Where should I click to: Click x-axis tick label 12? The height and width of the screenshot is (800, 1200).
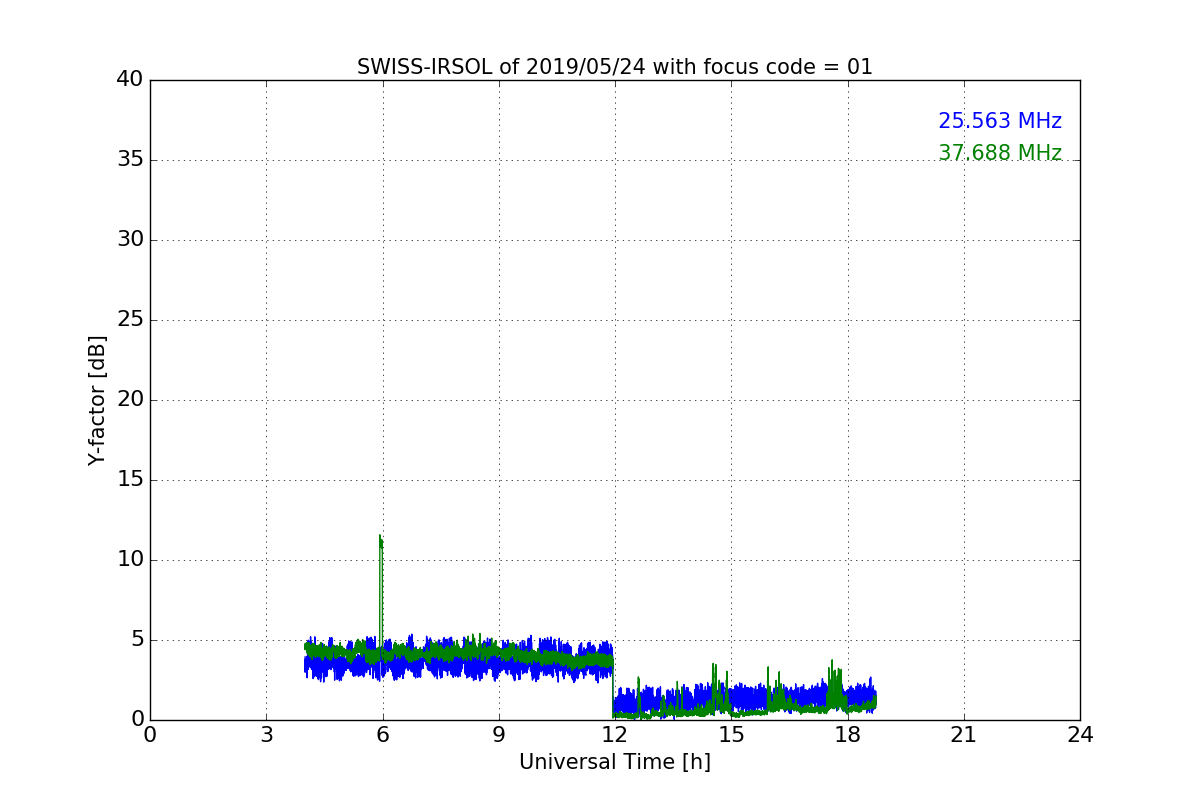615,735
